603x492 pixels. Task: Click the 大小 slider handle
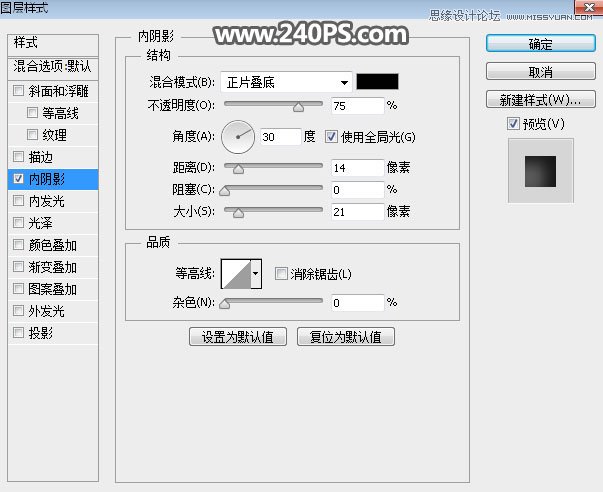point(238,213)
